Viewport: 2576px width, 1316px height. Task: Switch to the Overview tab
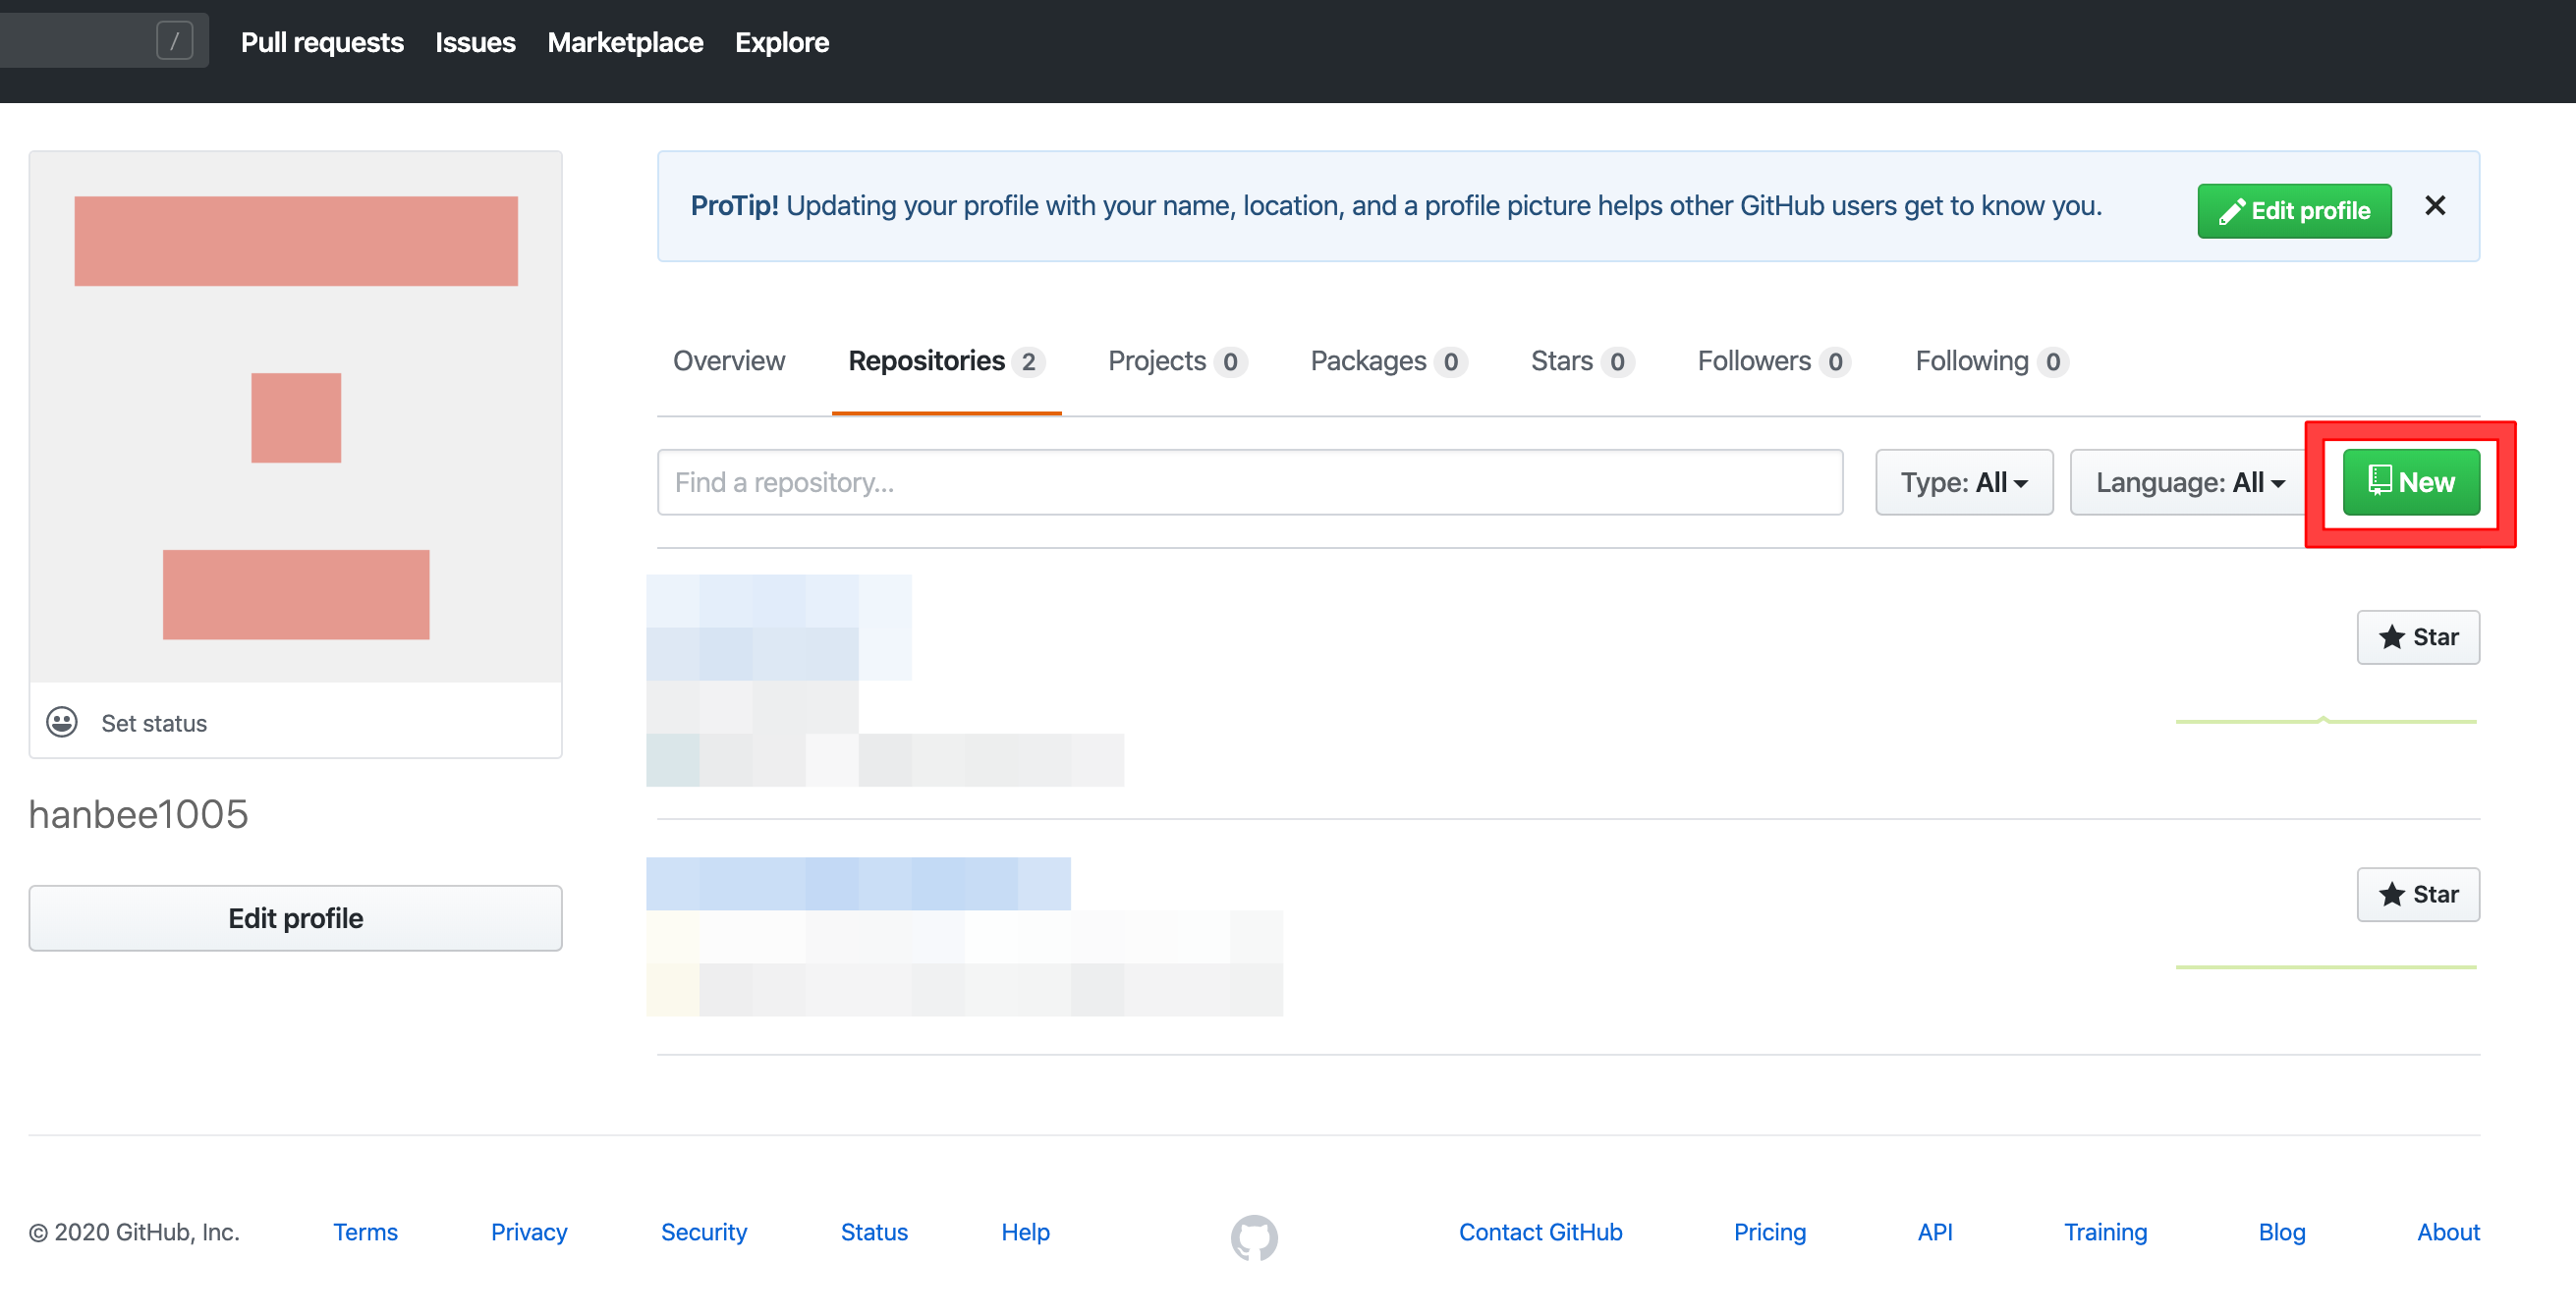tap(728, 361)
